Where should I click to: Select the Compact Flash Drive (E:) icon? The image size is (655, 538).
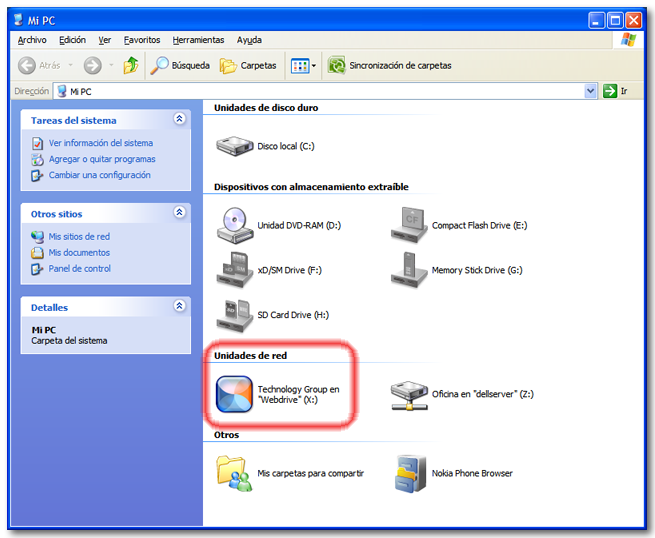tap(409, 225)
